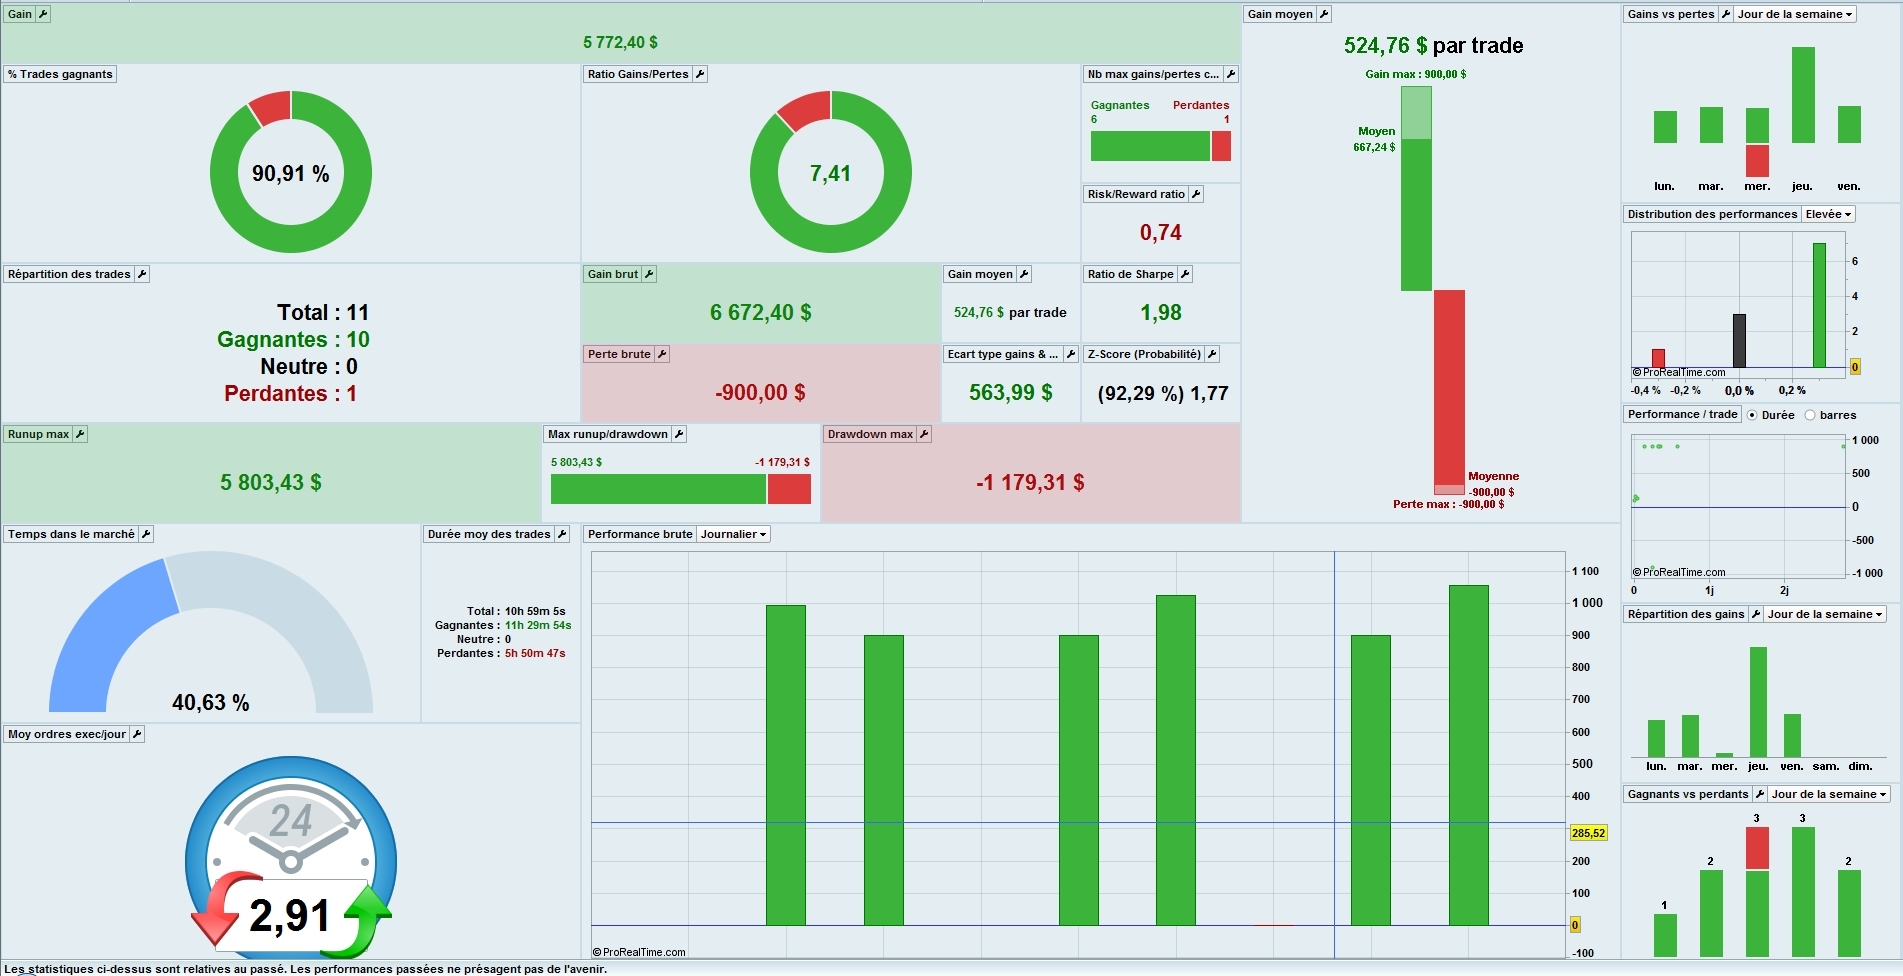This screenshot has height=976, width=1903.
Task: Expand the Elevée dropdown in Distribution des performances
Action: tap(1829, 214)
